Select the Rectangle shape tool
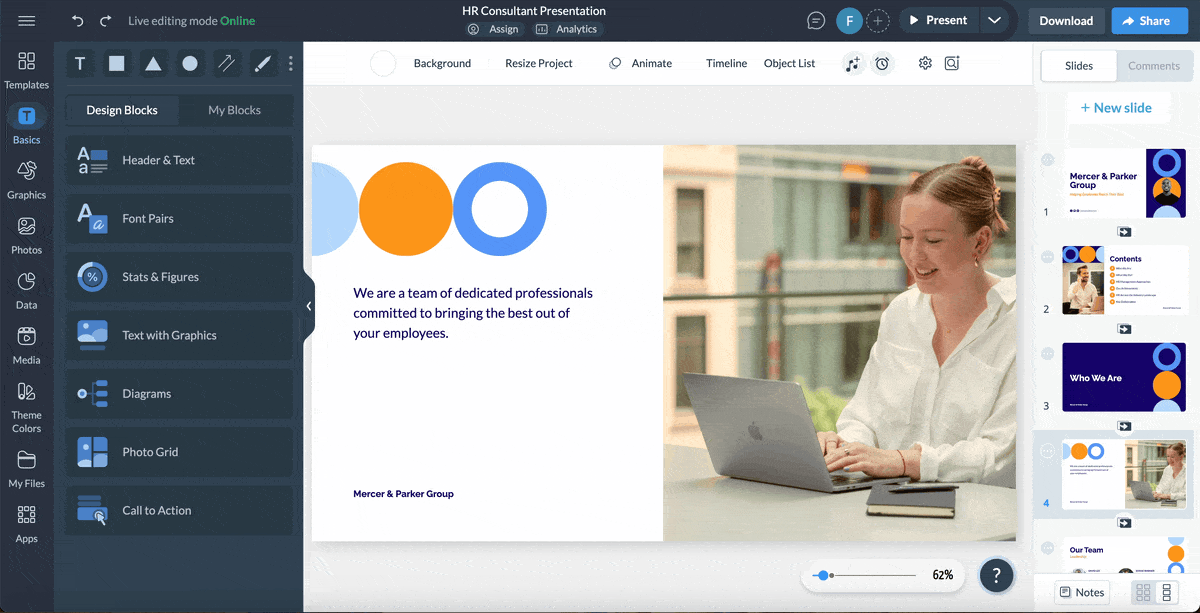This screenshot has height=613, width=1200. [x=116, y=63]
